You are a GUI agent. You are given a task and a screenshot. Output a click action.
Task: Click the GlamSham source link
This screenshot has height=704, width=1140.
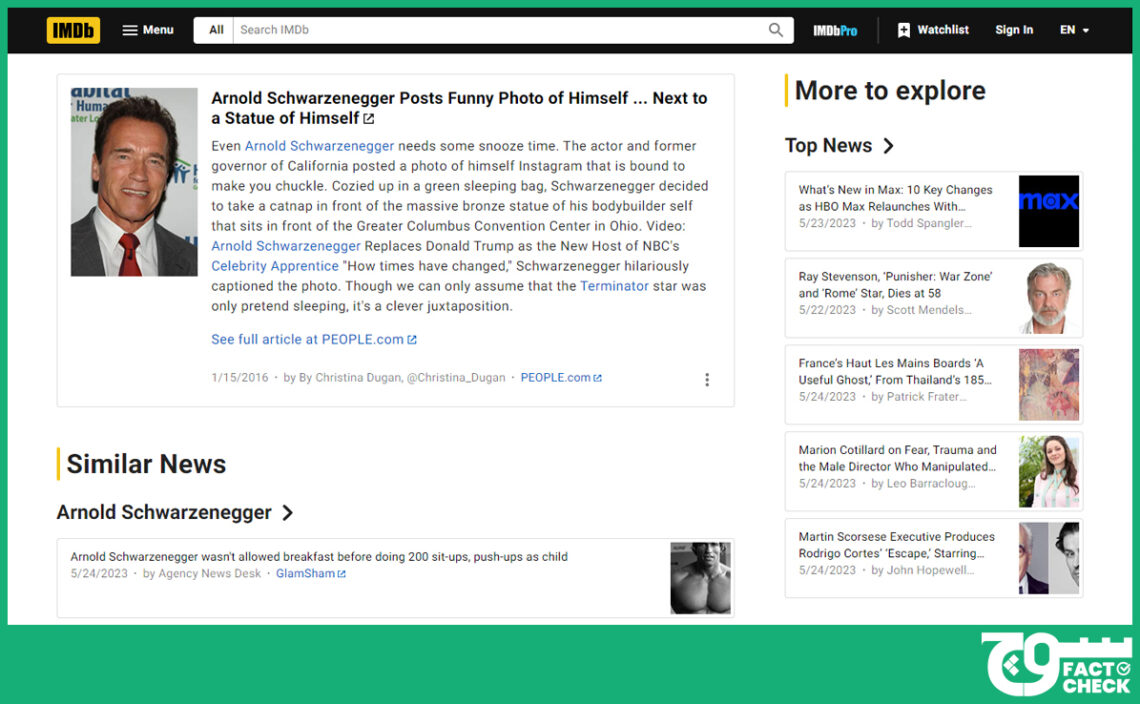coord(310,574)
